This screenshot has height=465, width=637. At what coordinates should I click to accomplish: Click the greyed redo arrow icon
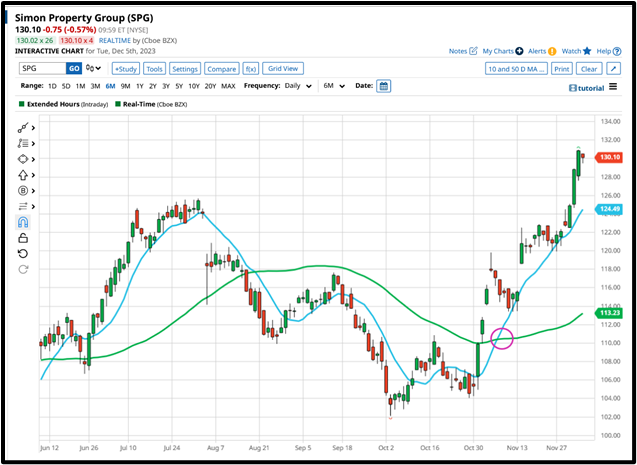point(23,269)
